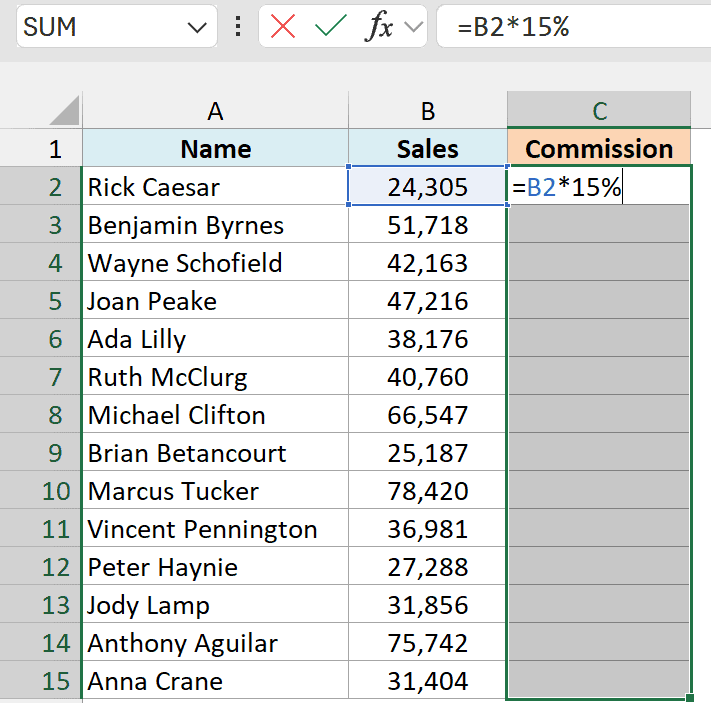The height and width of the screenshot is (703, 711).
Task: Click the fill handle below Commission range
Action: tap(690, 698)
